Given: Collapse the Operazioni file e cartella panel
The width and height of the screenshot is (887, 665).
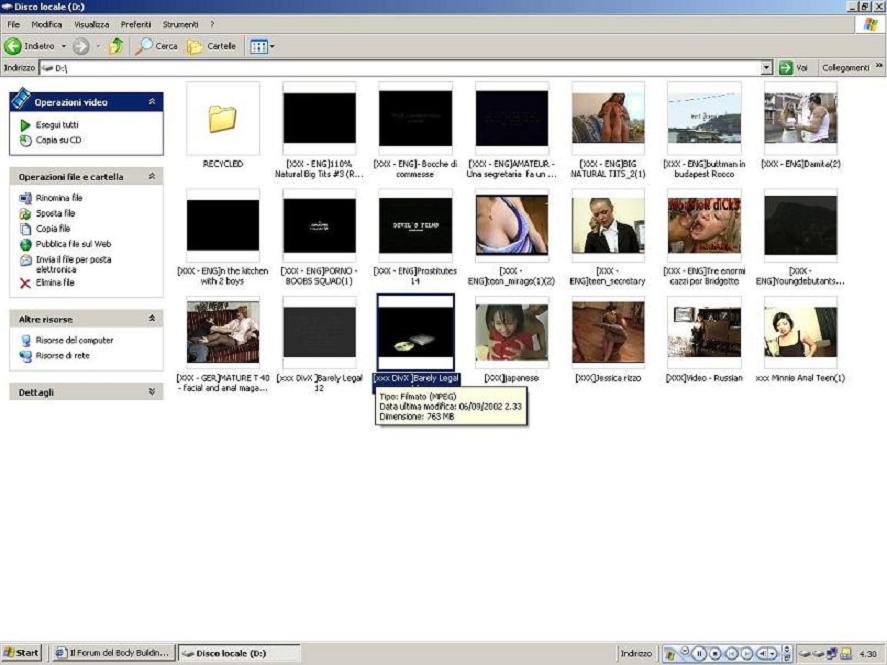Looking at the screenshot, I should pos(152,177).
